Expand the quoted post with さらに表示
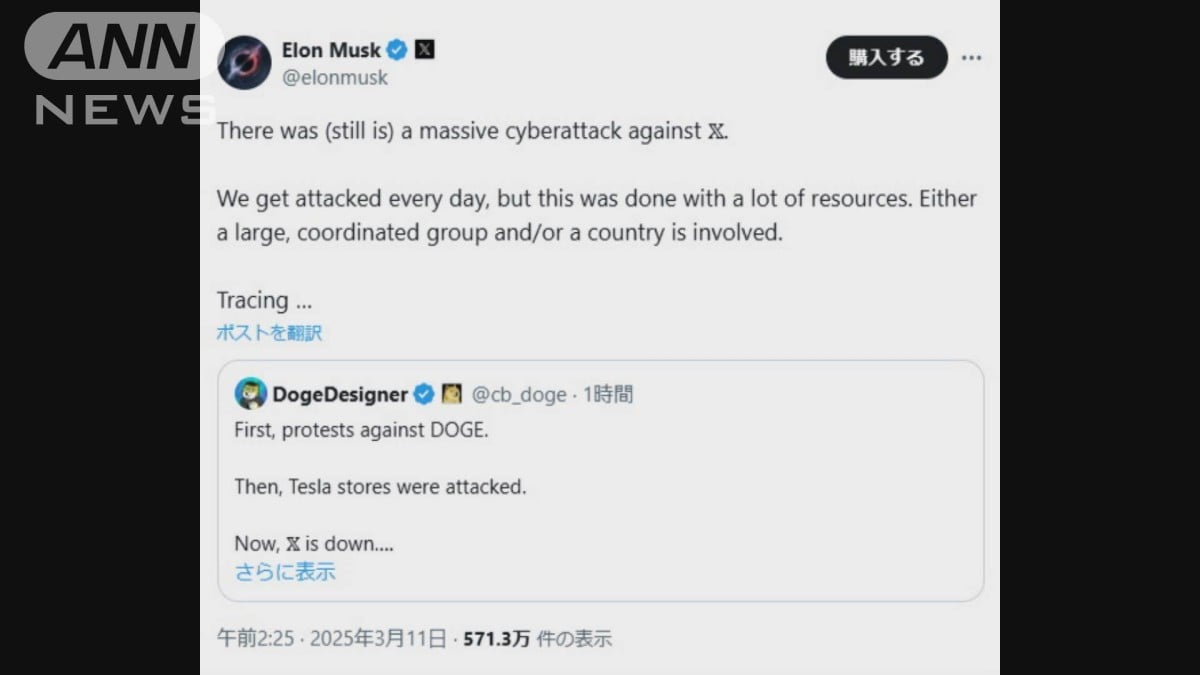Viewport: 1200px width, 675px height. pyautogui.click(x=283, y=571)
